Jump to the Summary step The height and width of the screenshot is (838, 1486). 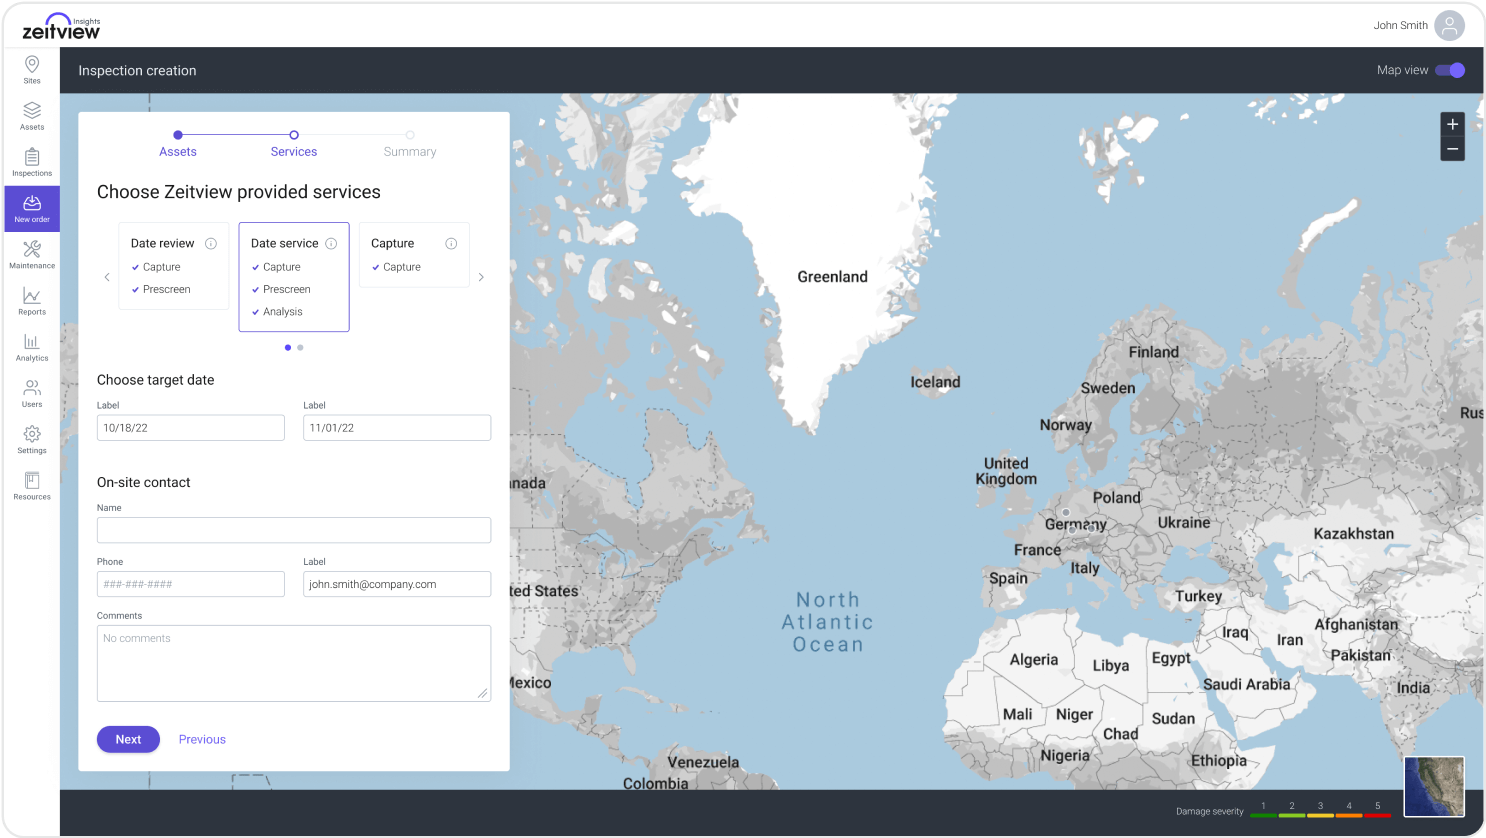410,144
